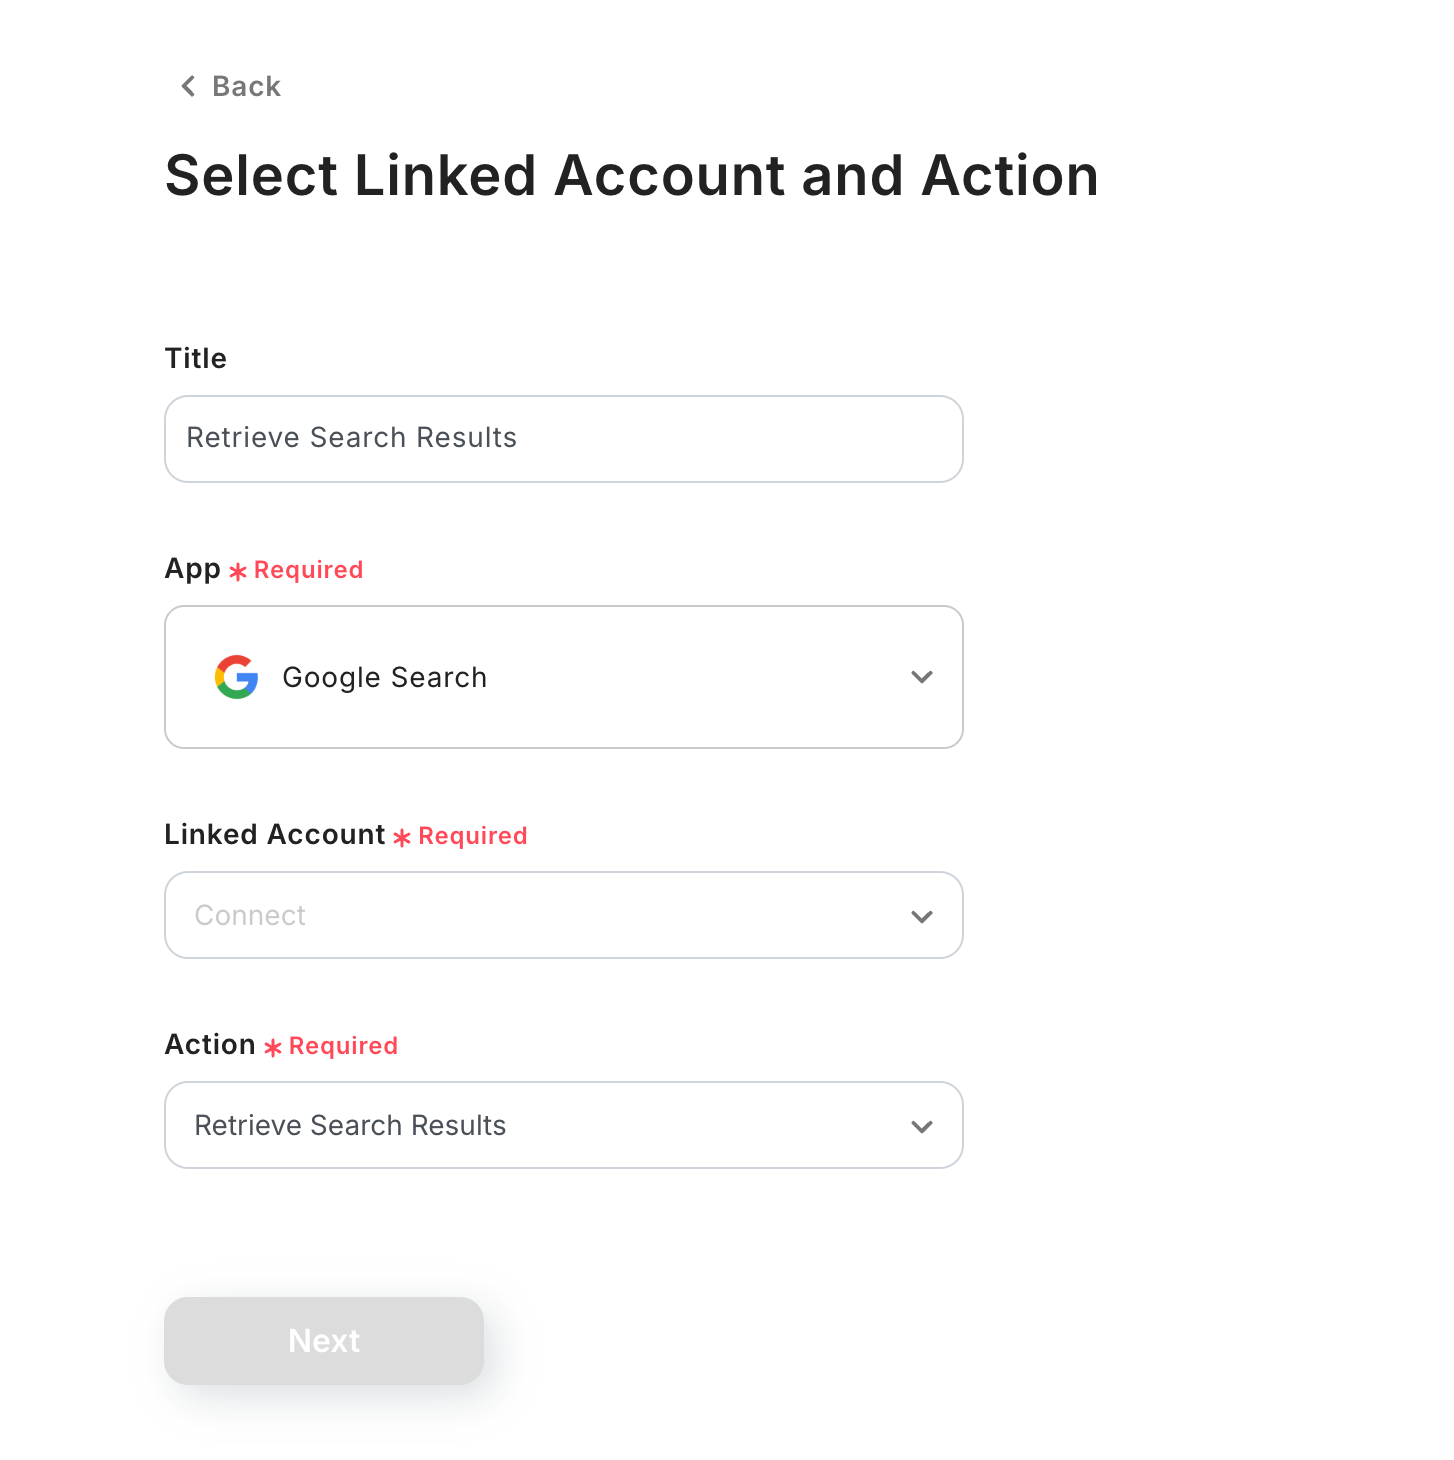
Task: Expand the Action dropdown chevron arrow
Action: click(x=922, y=1126)
